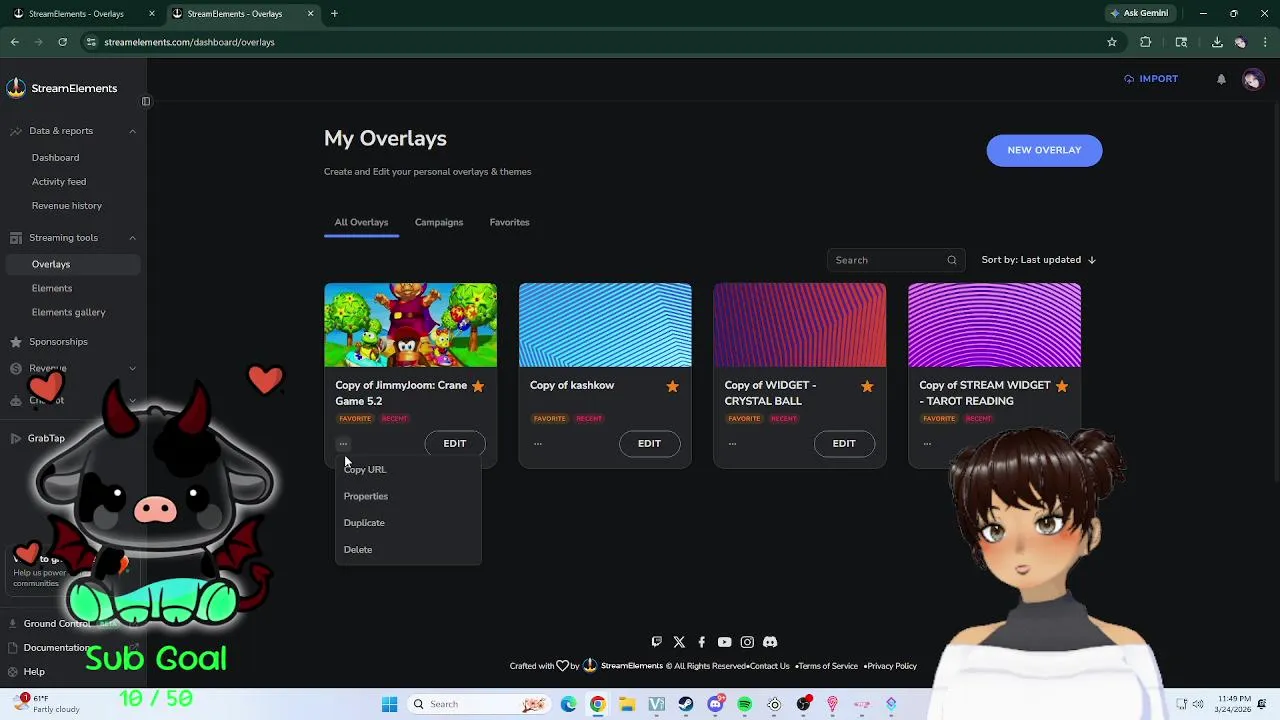
Task: Click the Ask Gemini button
Action: [x=1139, y=14]
